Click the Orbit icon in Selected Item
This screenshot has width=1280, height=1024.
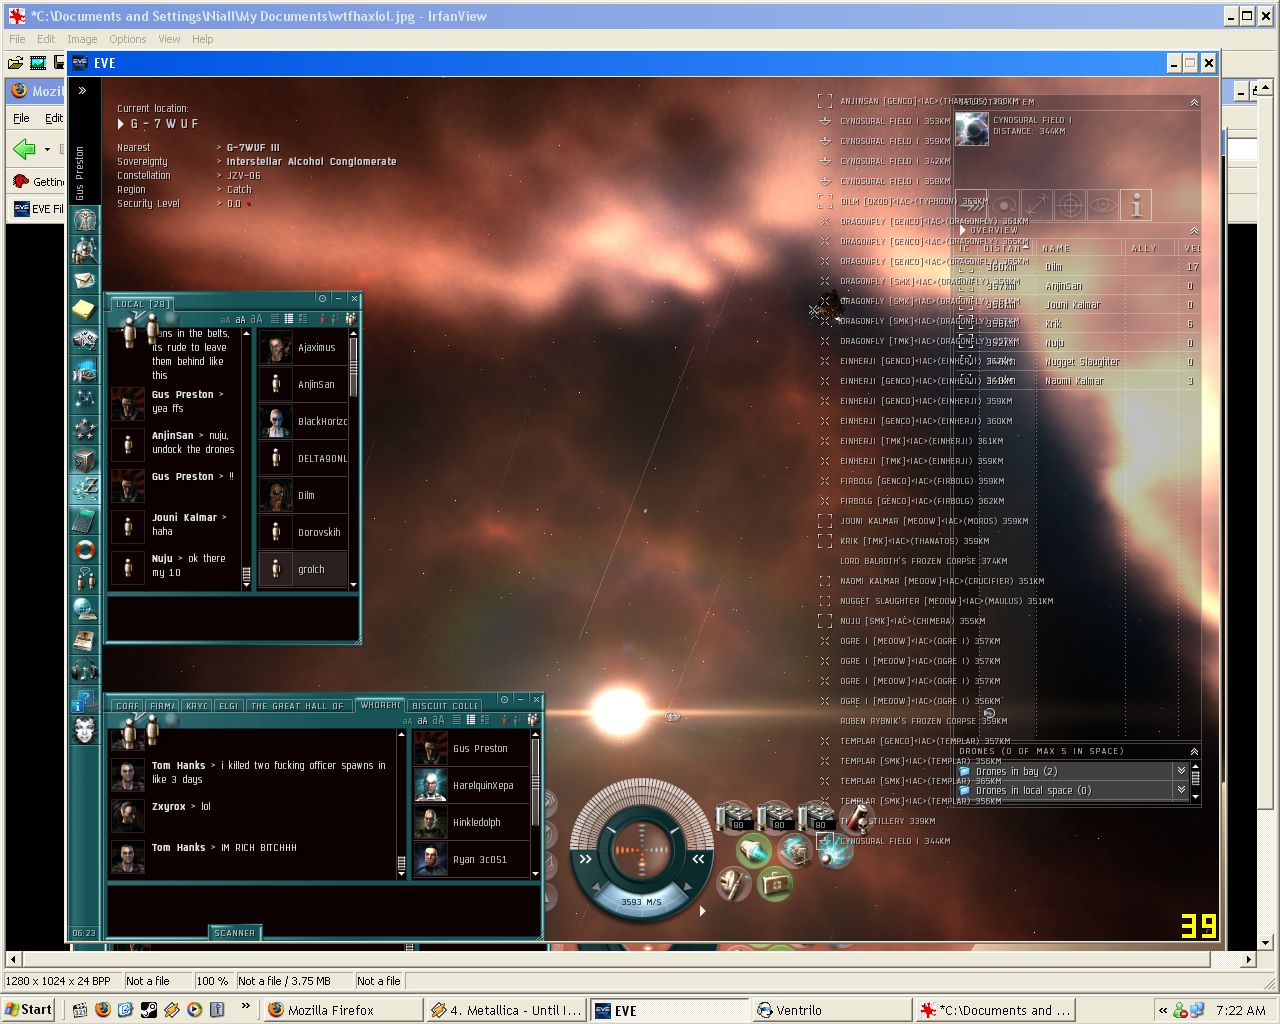coord(1004,205)
